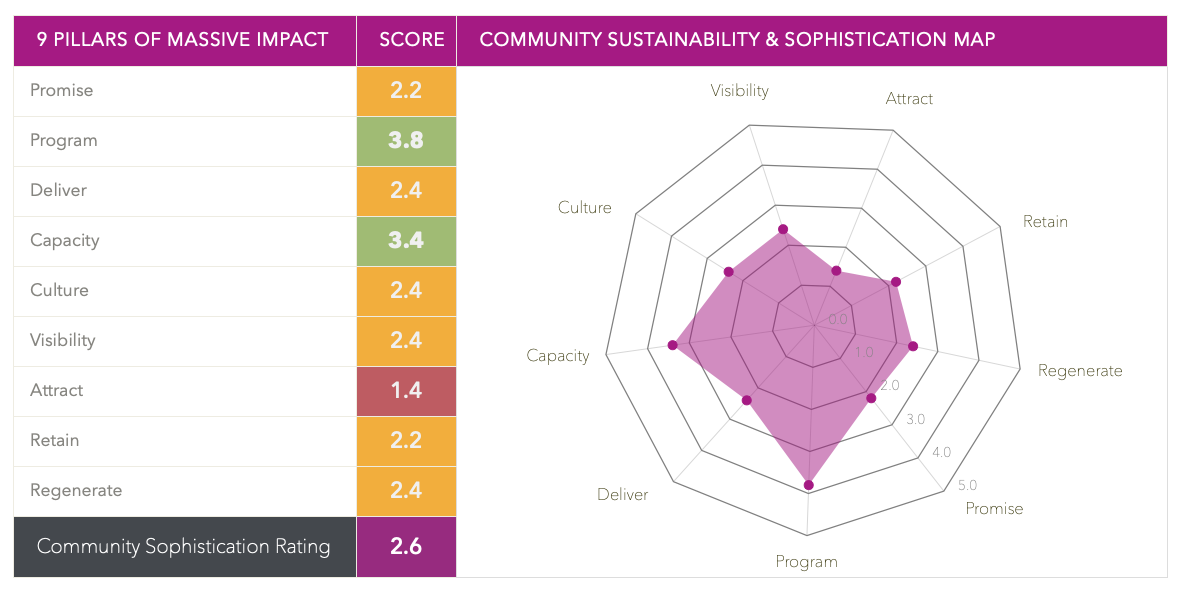Viewport: 1181px width, 596px height.
Task: Click the Promise row label
Action: 62,91
